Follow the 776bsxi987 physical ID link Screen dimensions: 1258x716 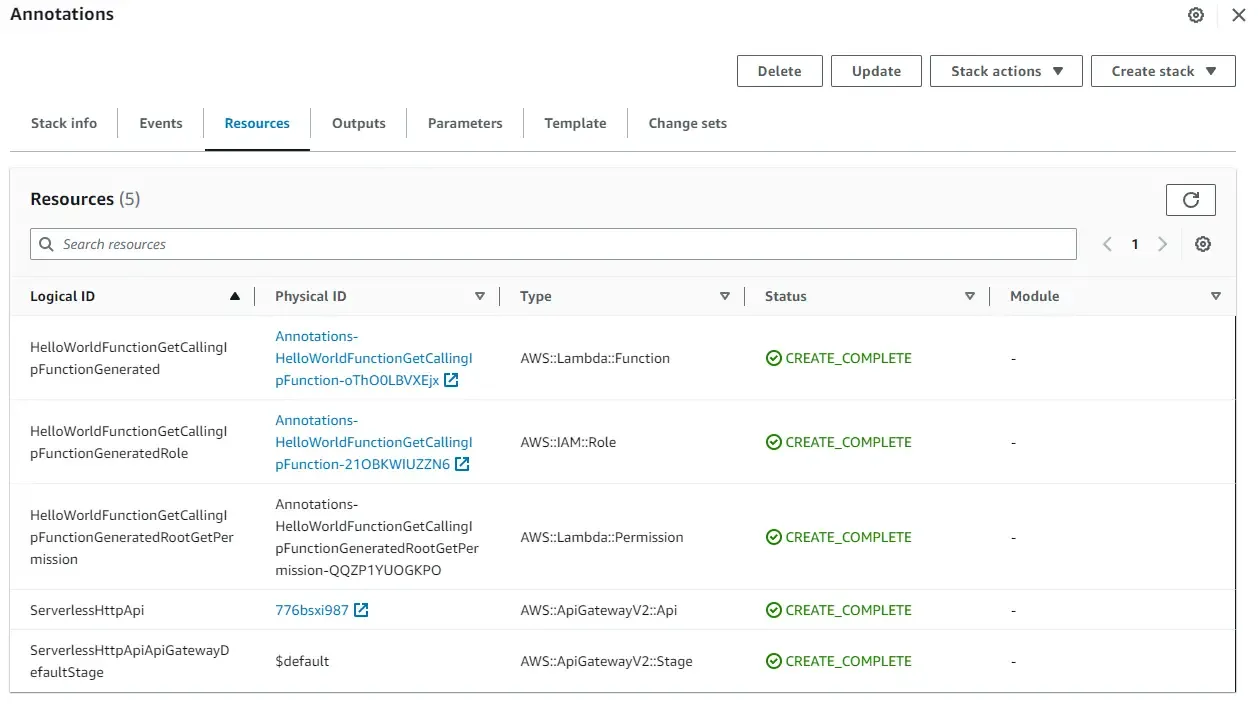click(x=306, y=609)
